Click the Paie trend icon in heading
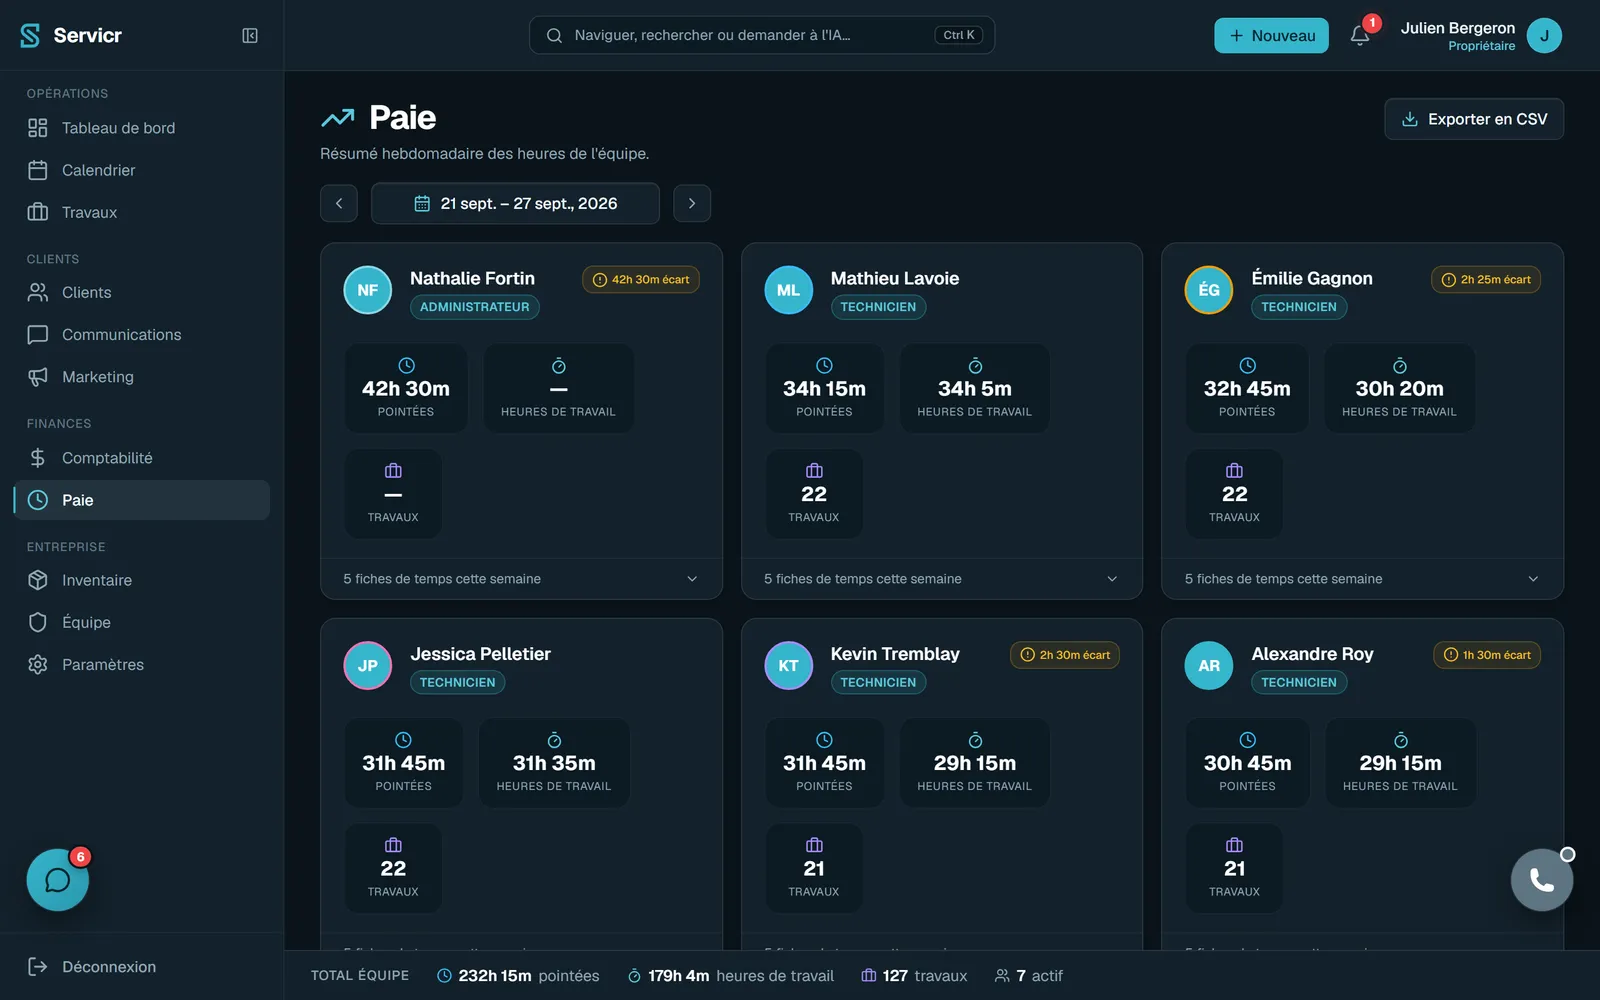The image size is (1600, 1000). click(338, 118)
